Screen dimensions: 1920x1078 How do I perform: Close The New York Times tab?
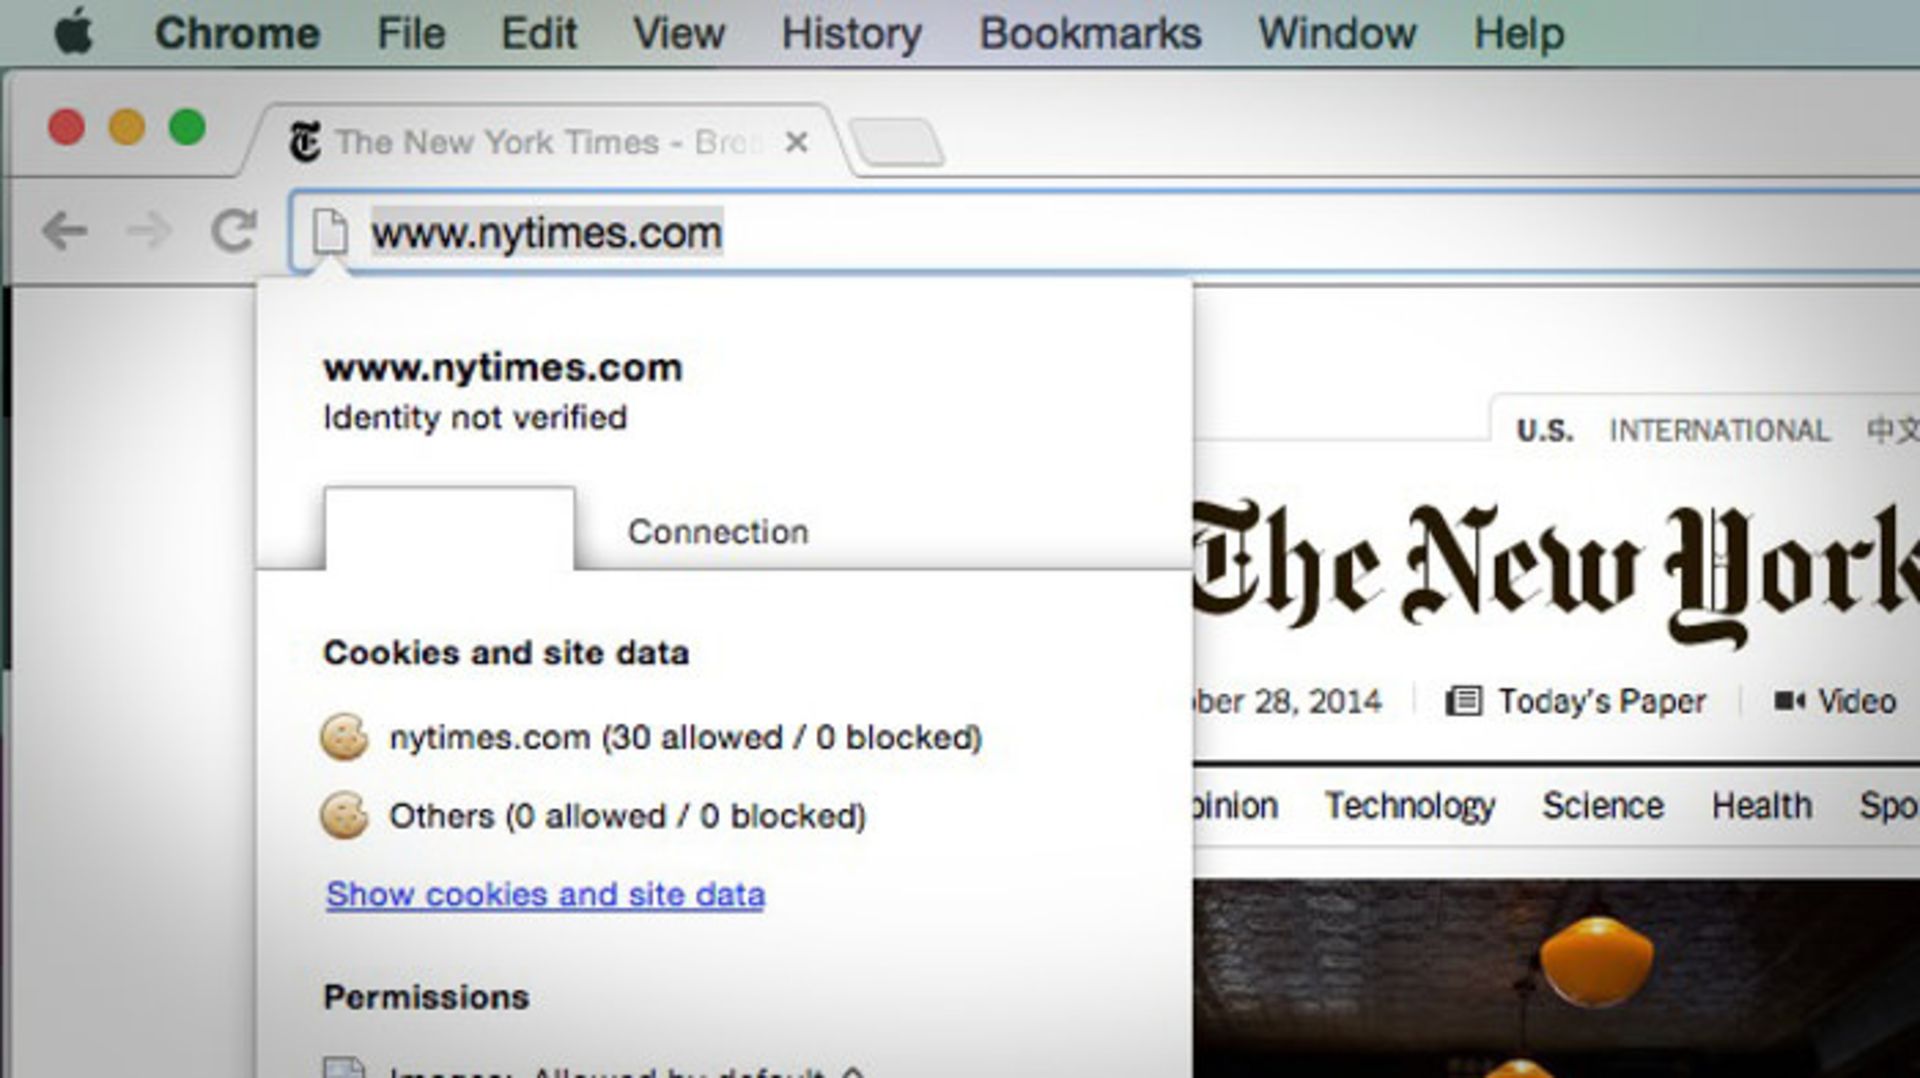(x=796, y=142)
